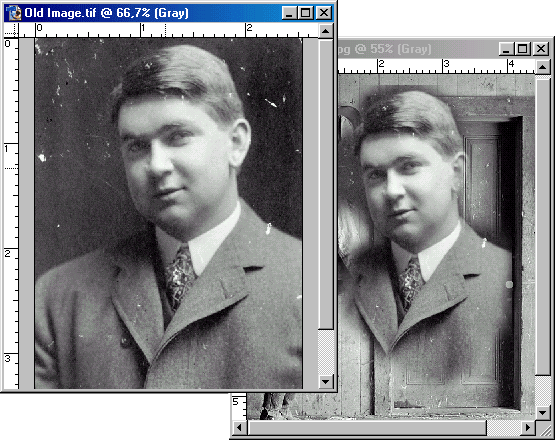This screenshot has height=440, width=555.
Task: Click the resize grip of the 55% window
Action: pos(543,428)
